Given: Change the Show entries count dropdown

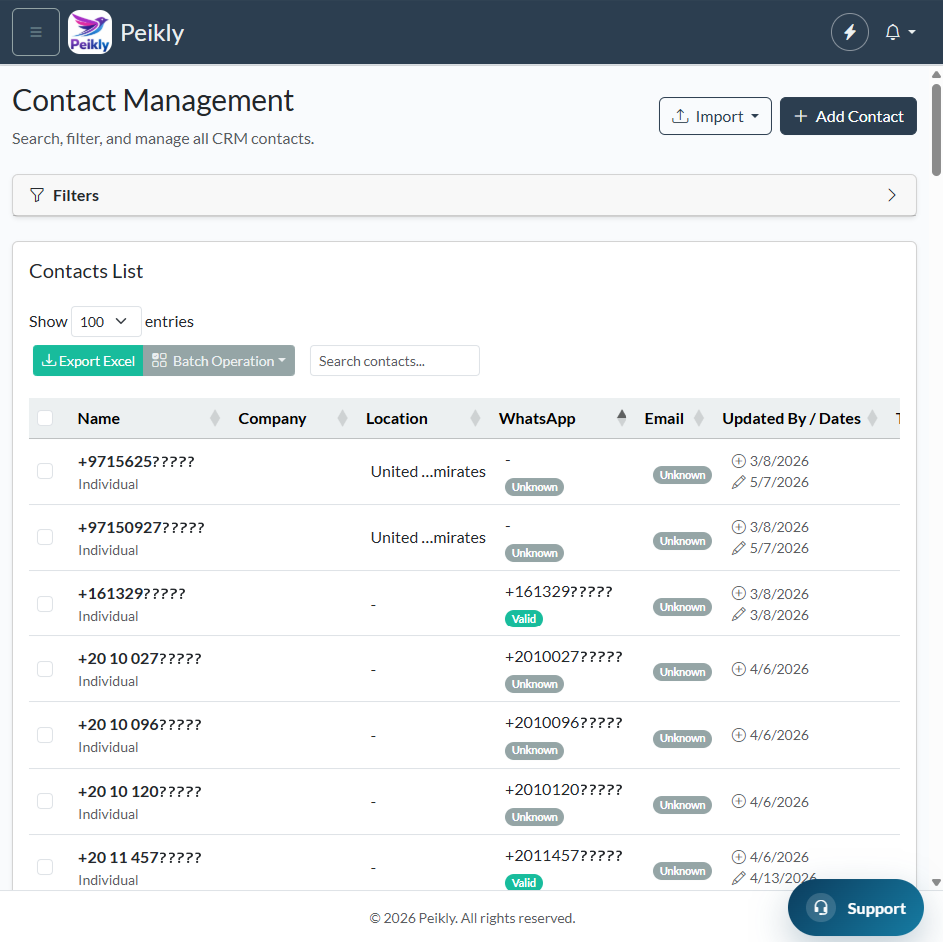Looking at the screenshot, I should click(x=106, y=321).
